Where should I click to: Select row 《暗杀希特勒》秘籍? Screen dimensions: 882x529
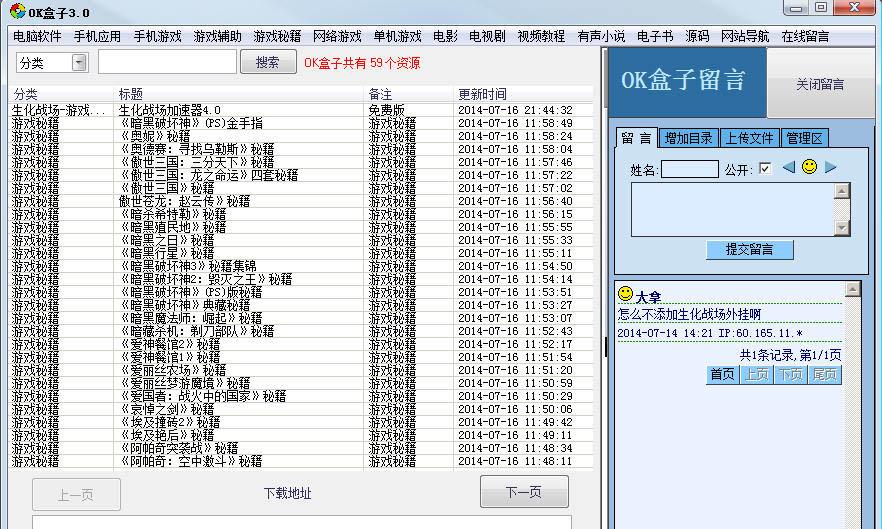coord(301,214)
